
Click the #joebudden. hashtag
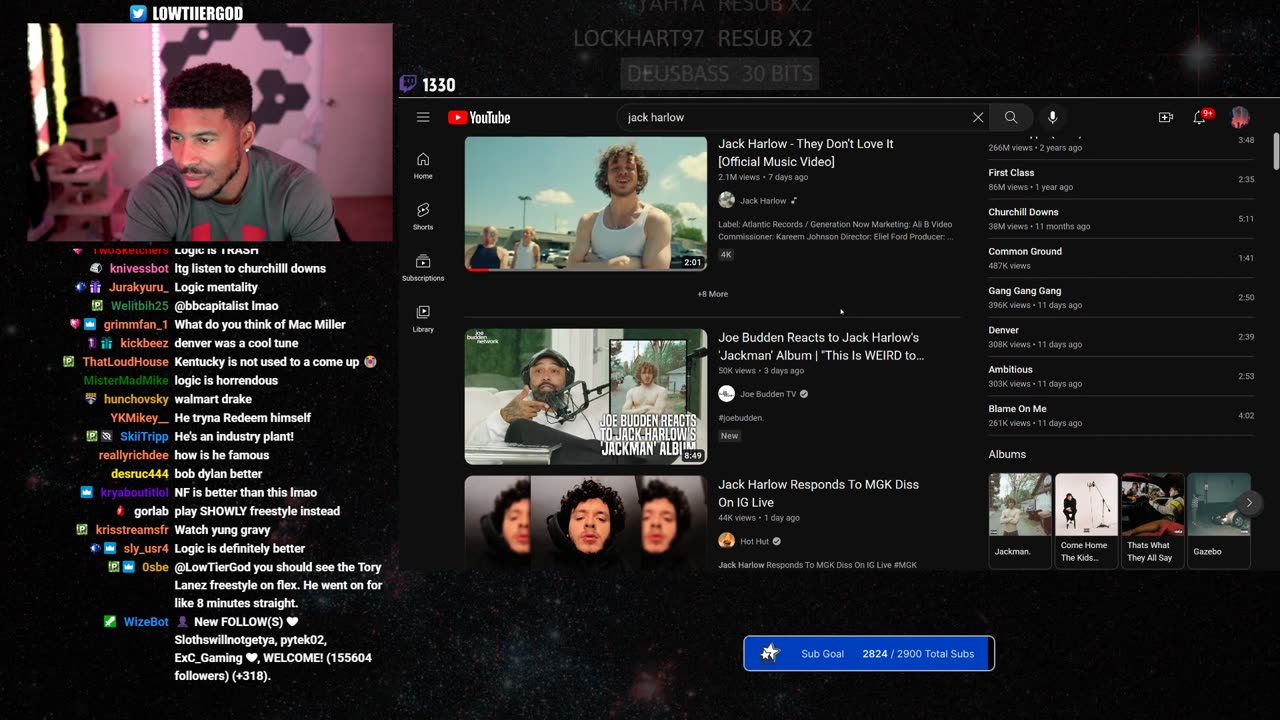tap(741, 418)
